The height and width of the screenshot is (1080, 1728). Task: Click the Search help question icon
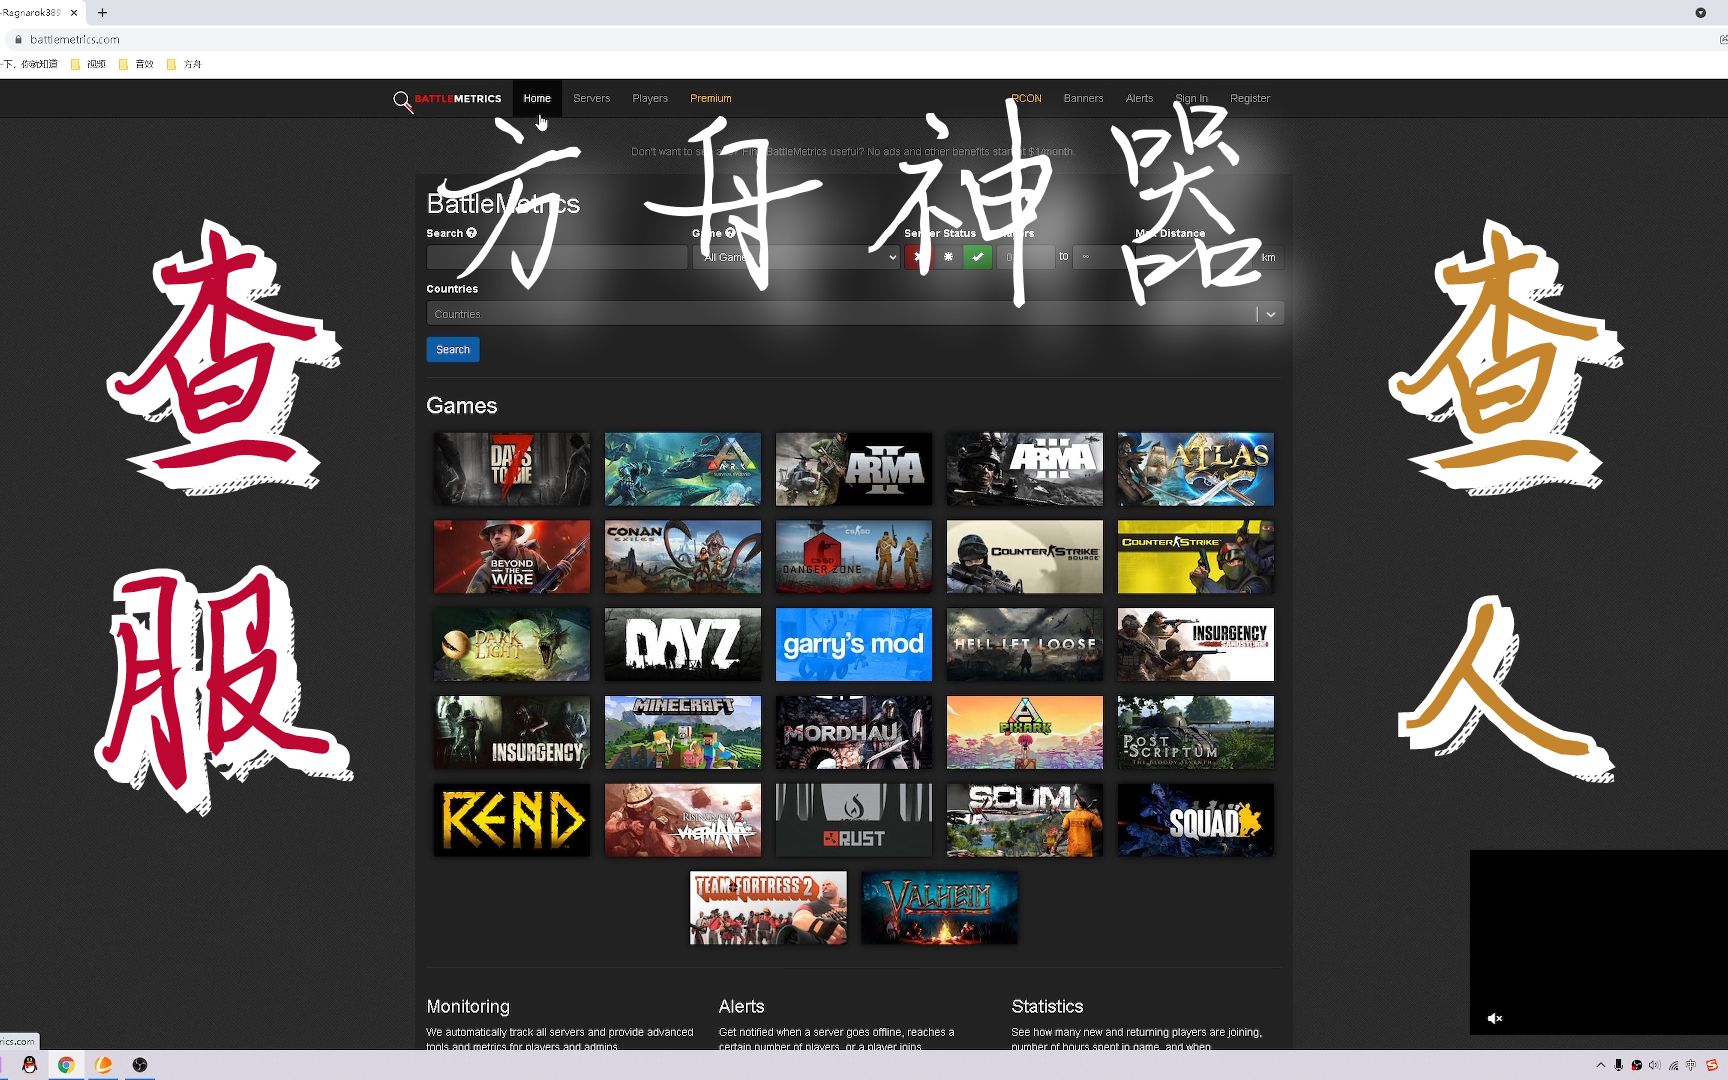point(472,233)
